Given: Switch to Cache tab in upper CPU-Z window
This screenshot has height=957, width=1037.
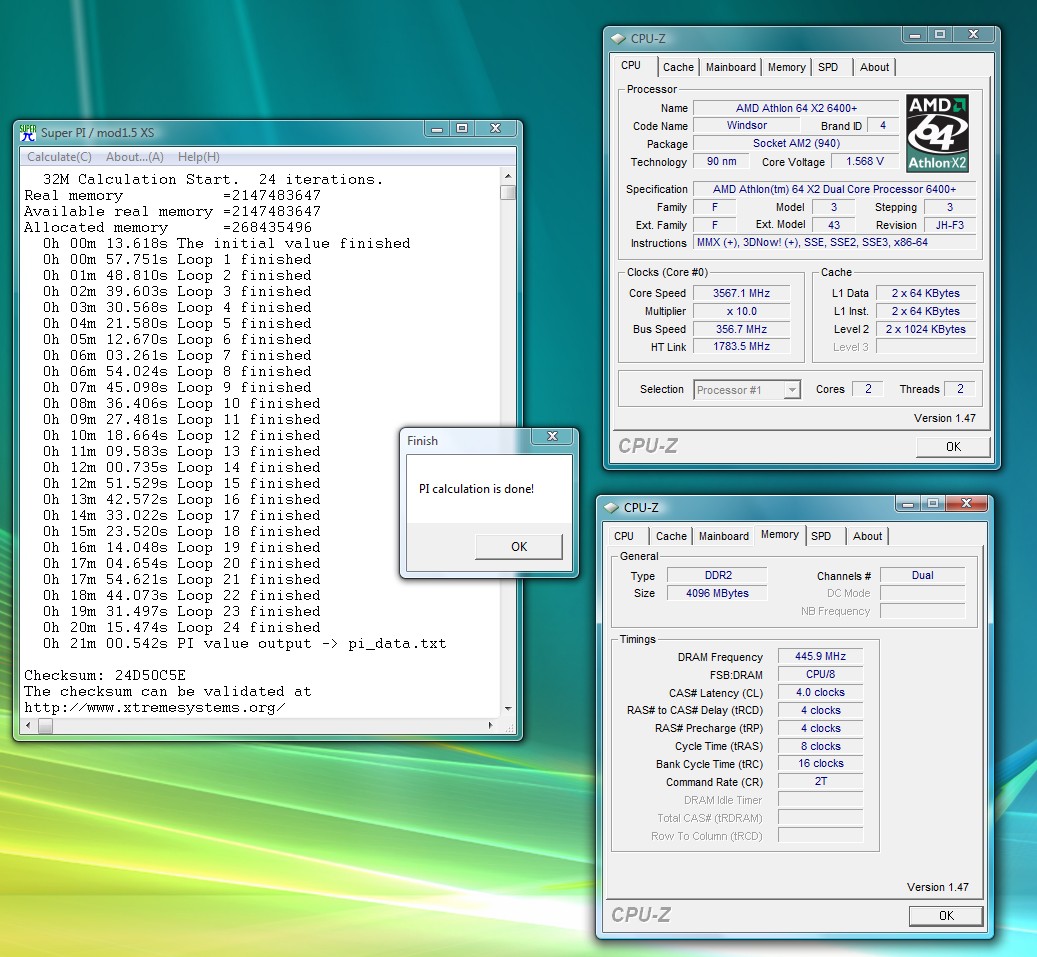Looking at the screenshot, I should 678,67.
